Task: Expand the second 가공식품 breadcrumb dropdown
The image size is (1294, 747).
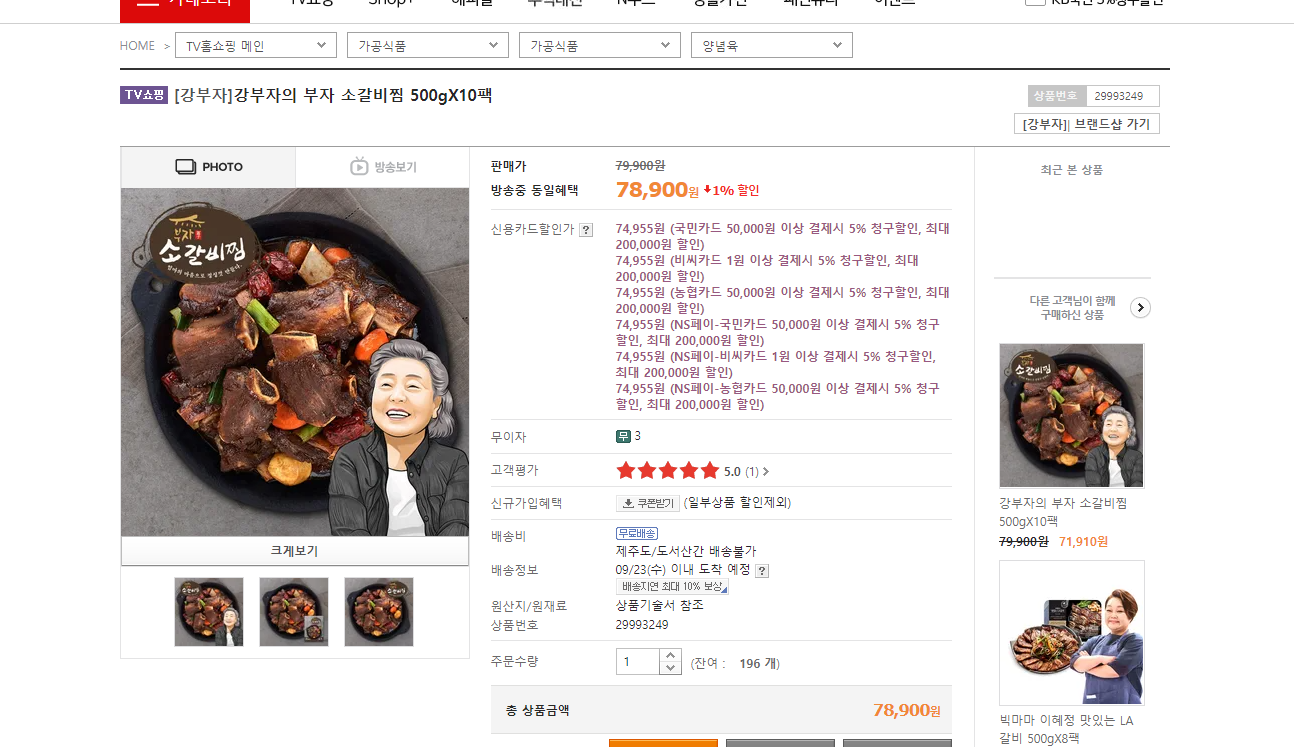Action: (600, 46)
